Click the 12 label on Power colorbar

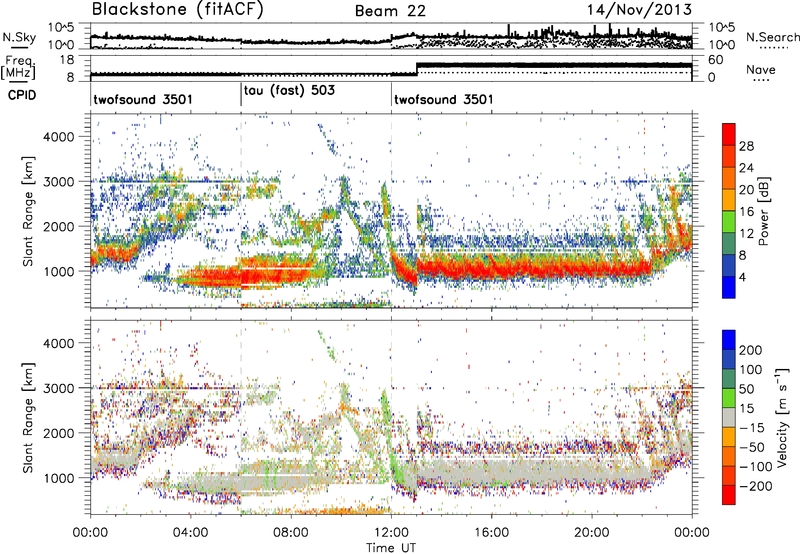point(746,234)
